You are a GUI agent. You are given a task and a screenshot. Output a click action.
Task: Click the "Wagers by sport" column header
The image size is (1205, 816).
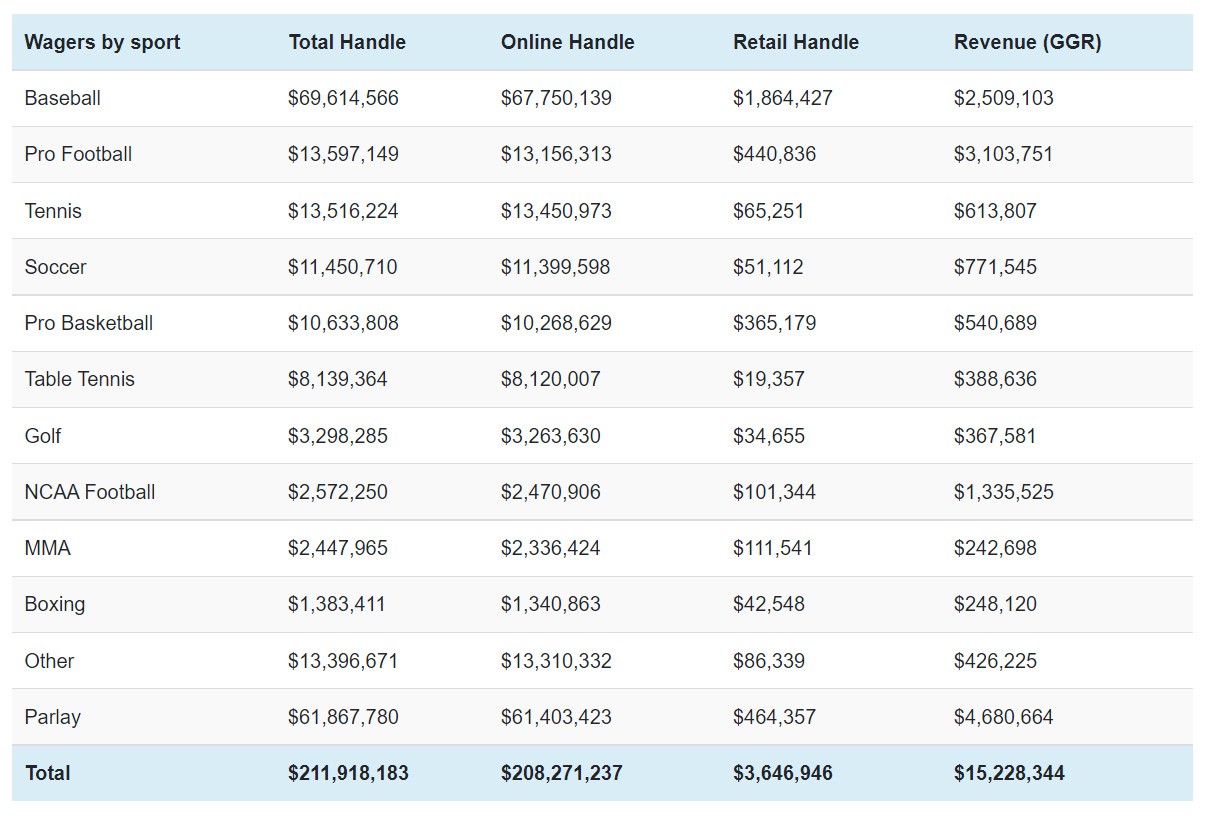[102, 42]
